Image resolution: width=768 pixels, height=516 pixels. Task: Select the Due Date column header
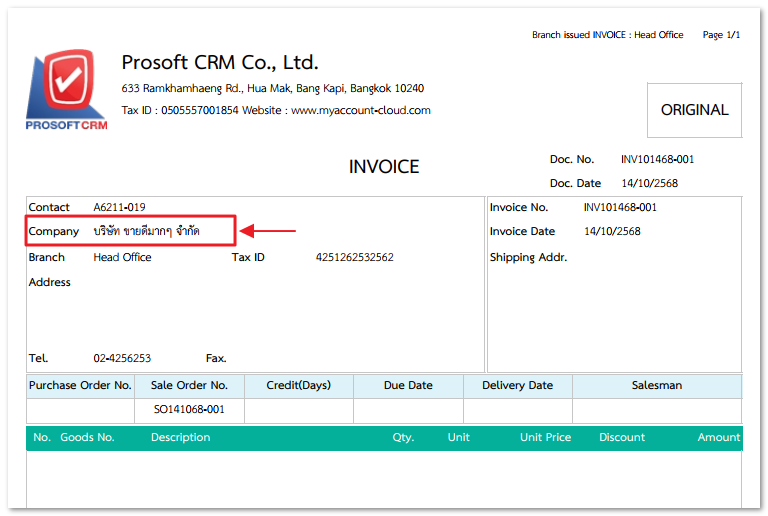click(x=407, y=385)
